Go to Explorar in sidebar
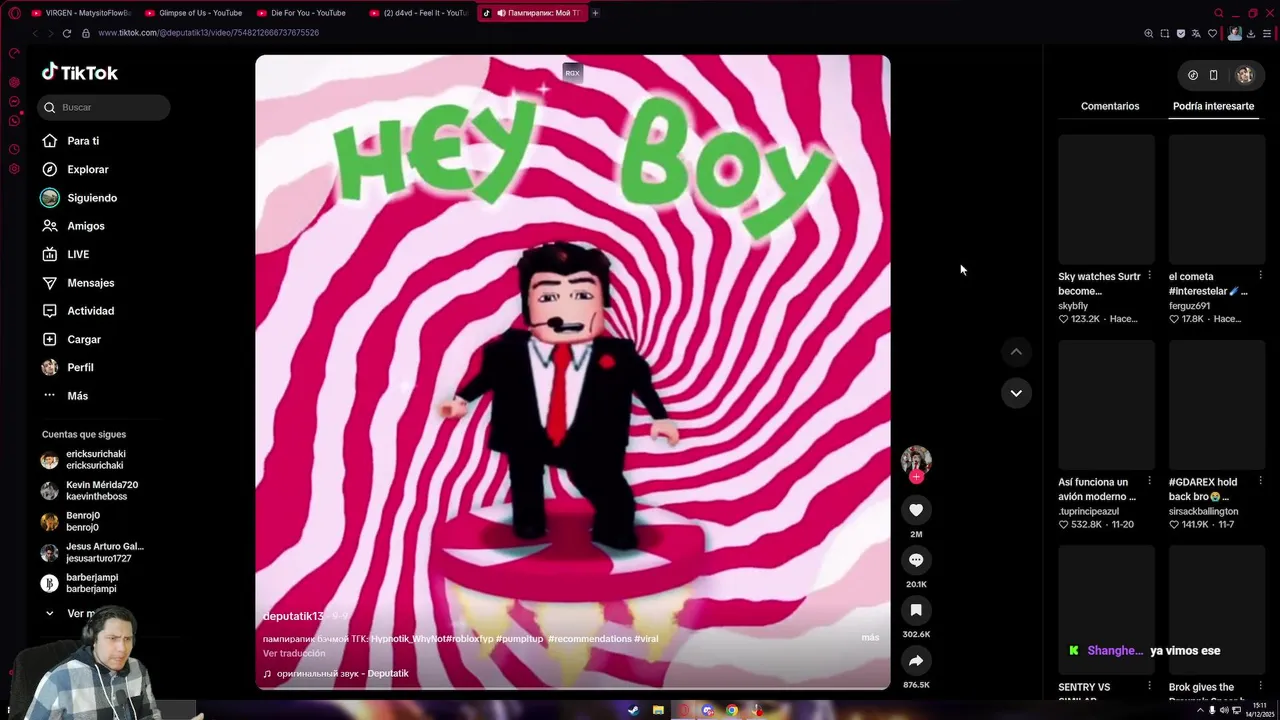The width and height of the screenshot is (1280, 720). pyautogui.click(x=74, y=169)
